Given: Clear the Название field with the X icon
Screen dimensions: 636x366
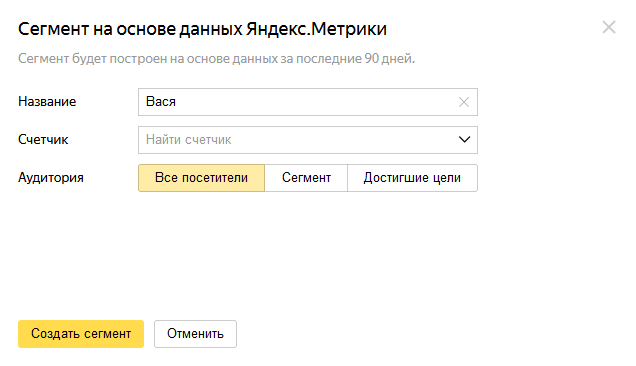Looking at the screenshot, I should [464, 102].
